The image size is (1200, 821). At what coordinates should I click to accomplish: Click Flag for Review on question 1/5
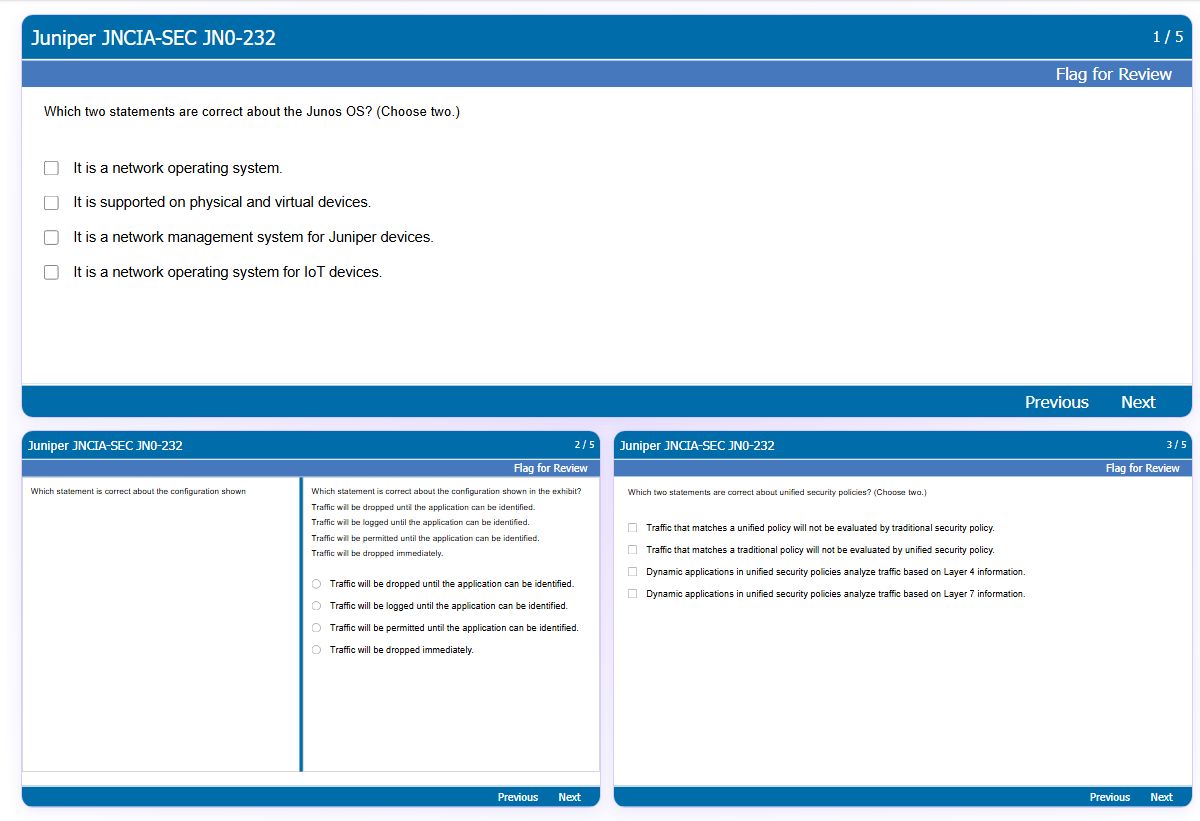[1113, 74]
